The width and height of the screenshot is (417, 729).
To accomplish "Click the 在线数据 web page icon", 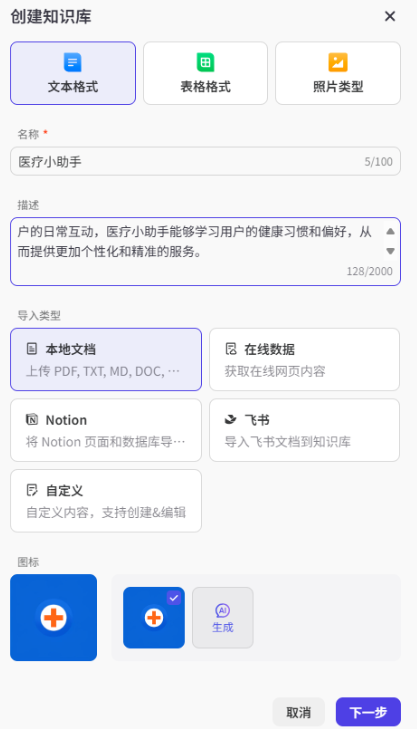I will (231, 349).
